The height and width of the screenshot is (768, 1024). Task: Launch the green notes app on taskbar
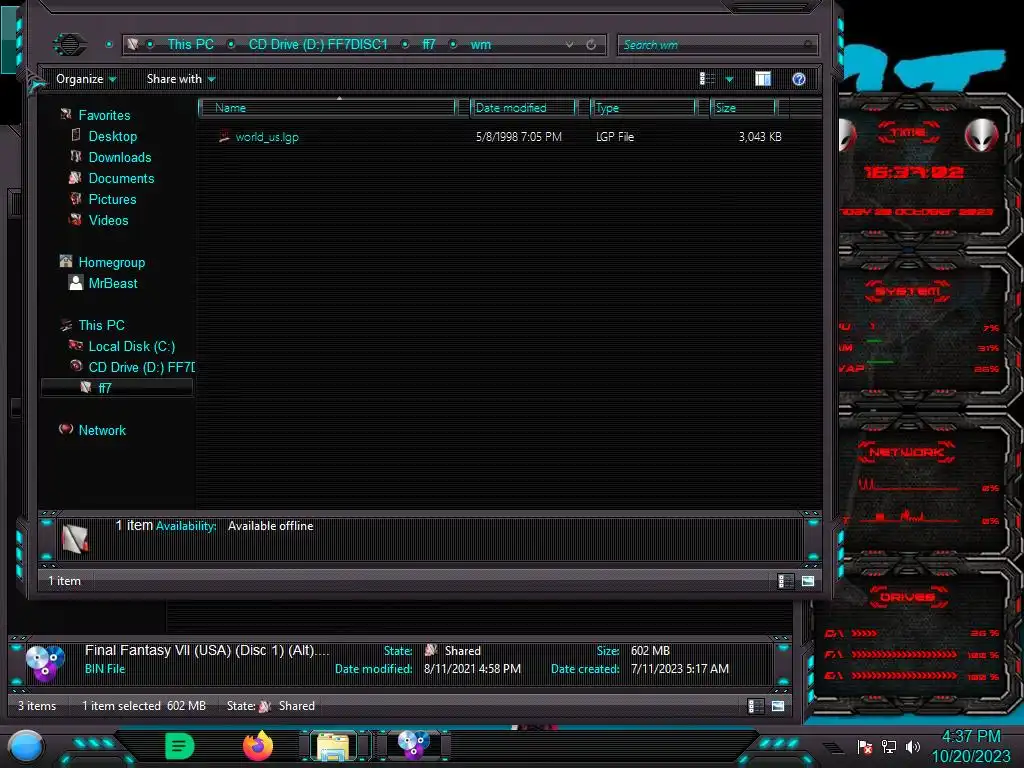(x=180, y=746)
